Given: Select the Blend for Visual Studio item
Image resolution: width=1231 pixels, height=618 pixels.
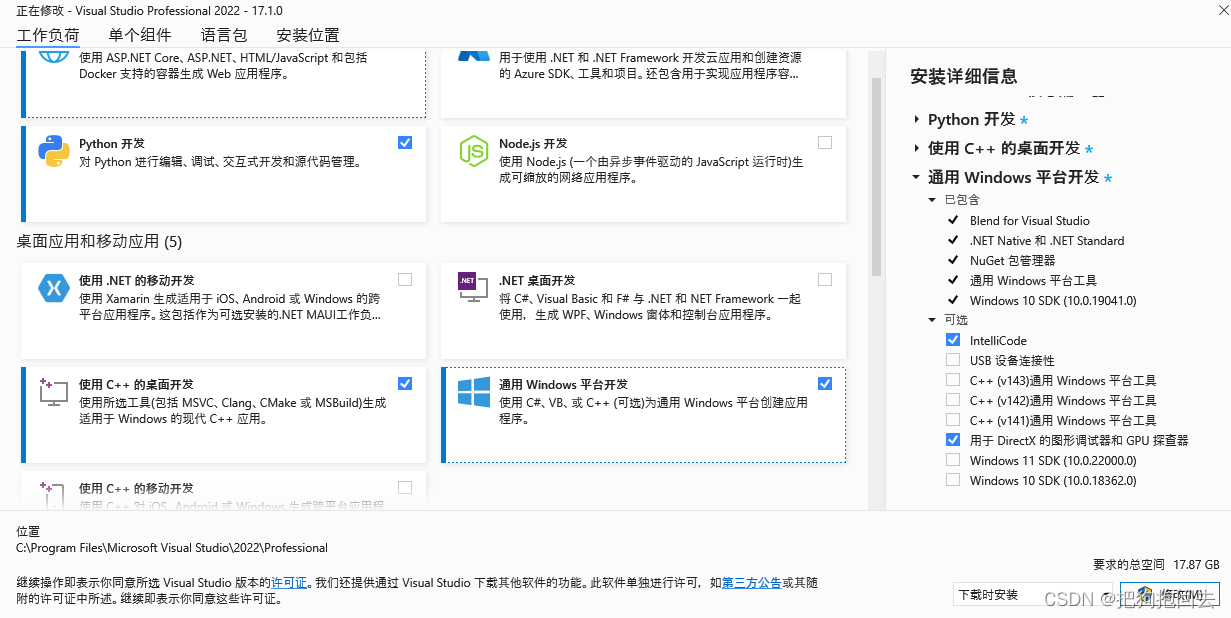Looking at the screenshot, I should (x=1030, y=220).
